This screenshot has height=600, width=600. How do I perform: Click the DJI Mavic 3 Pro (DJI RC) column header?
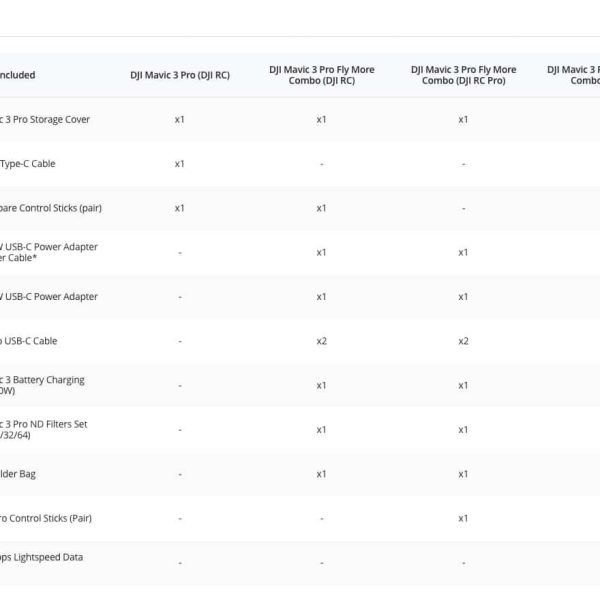[179, 75]
